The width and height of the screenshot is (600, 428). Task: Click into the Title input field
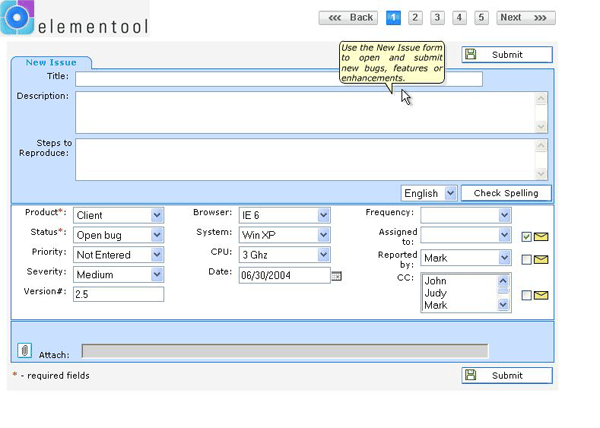coord(279,79)
